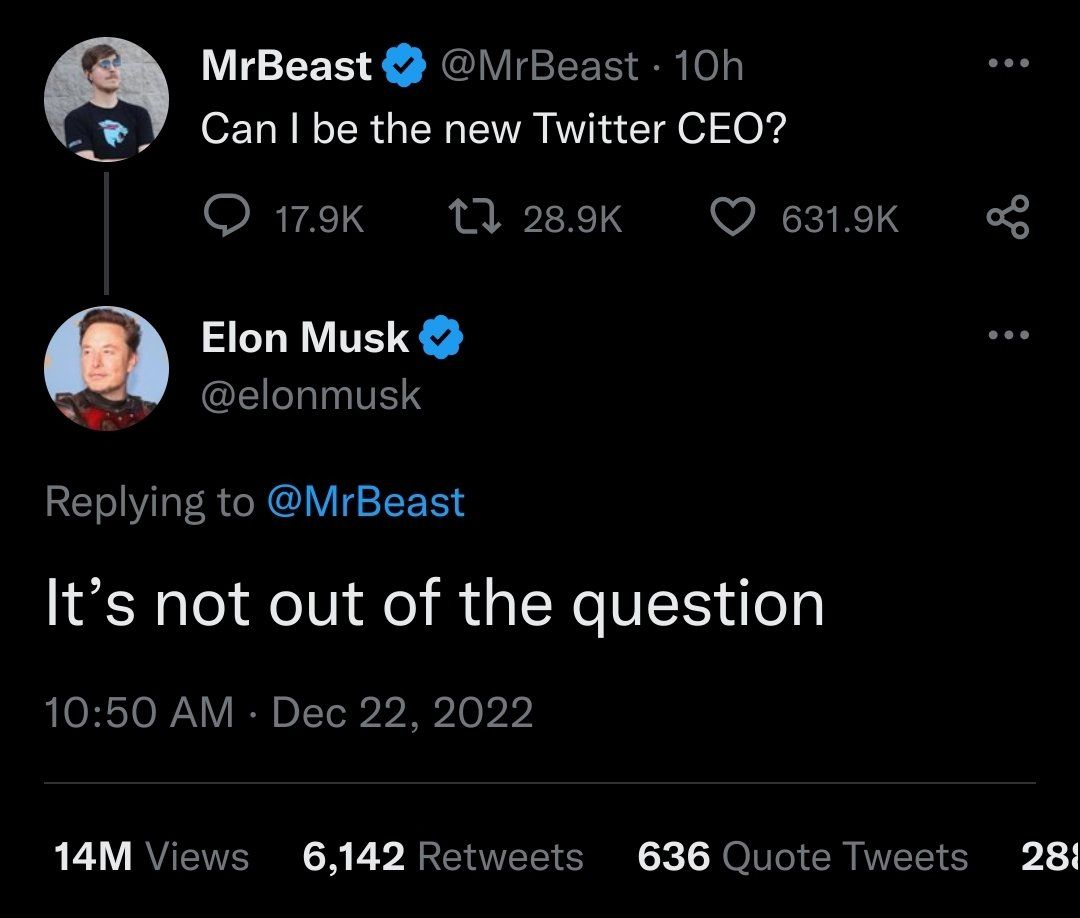Click the MrBeast display name
Screen dimensions: 1080x918
coord(286,67)
